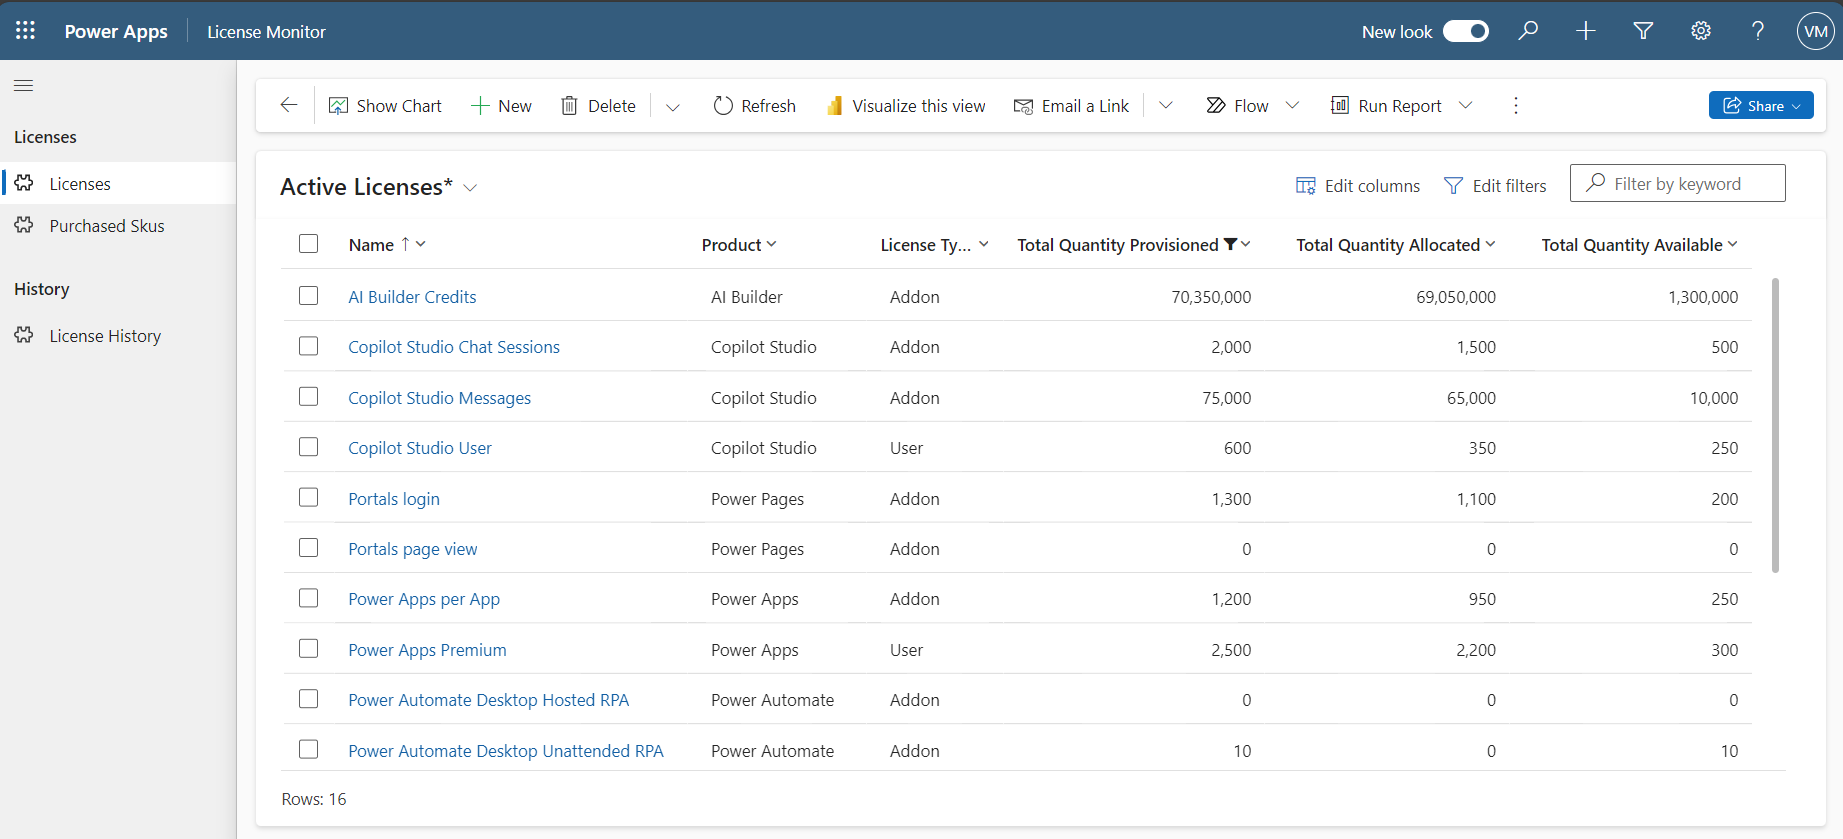Create a New record

[x=501, y=106]
